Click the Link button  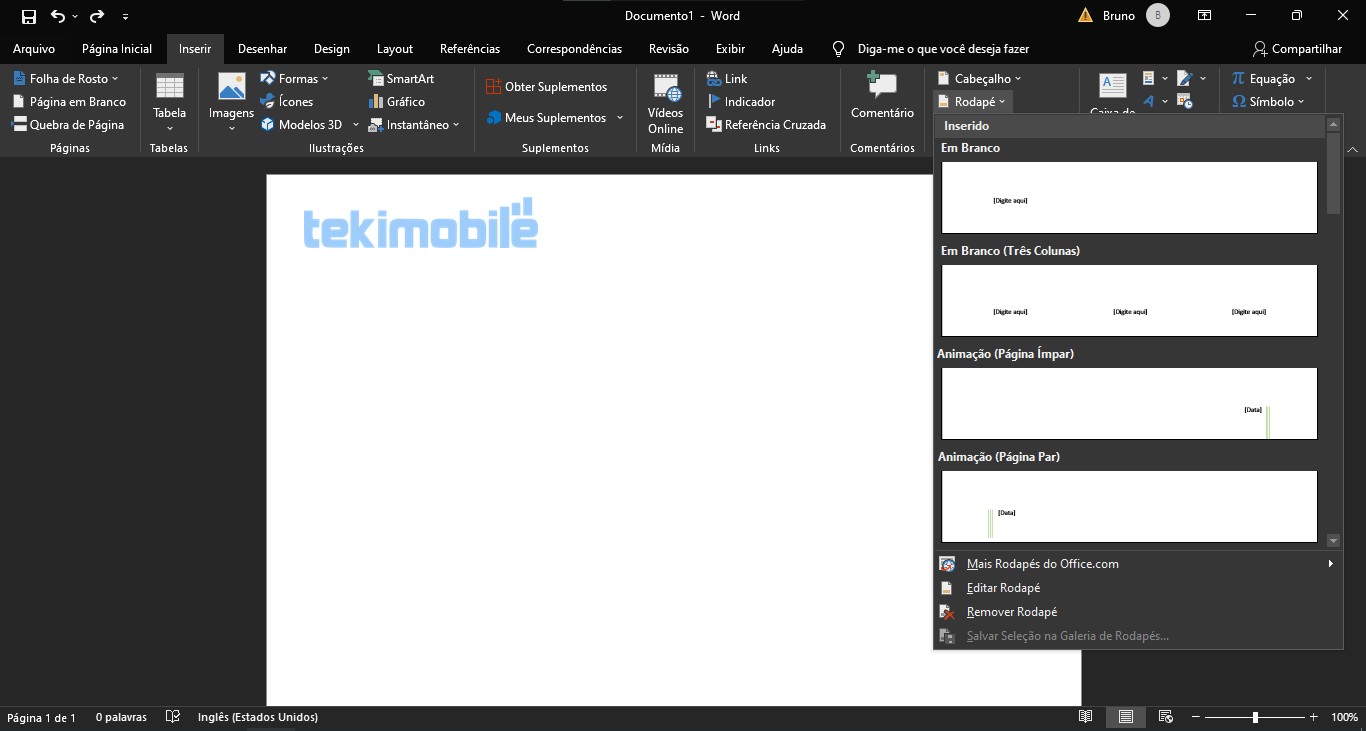(x=727, y=78)
